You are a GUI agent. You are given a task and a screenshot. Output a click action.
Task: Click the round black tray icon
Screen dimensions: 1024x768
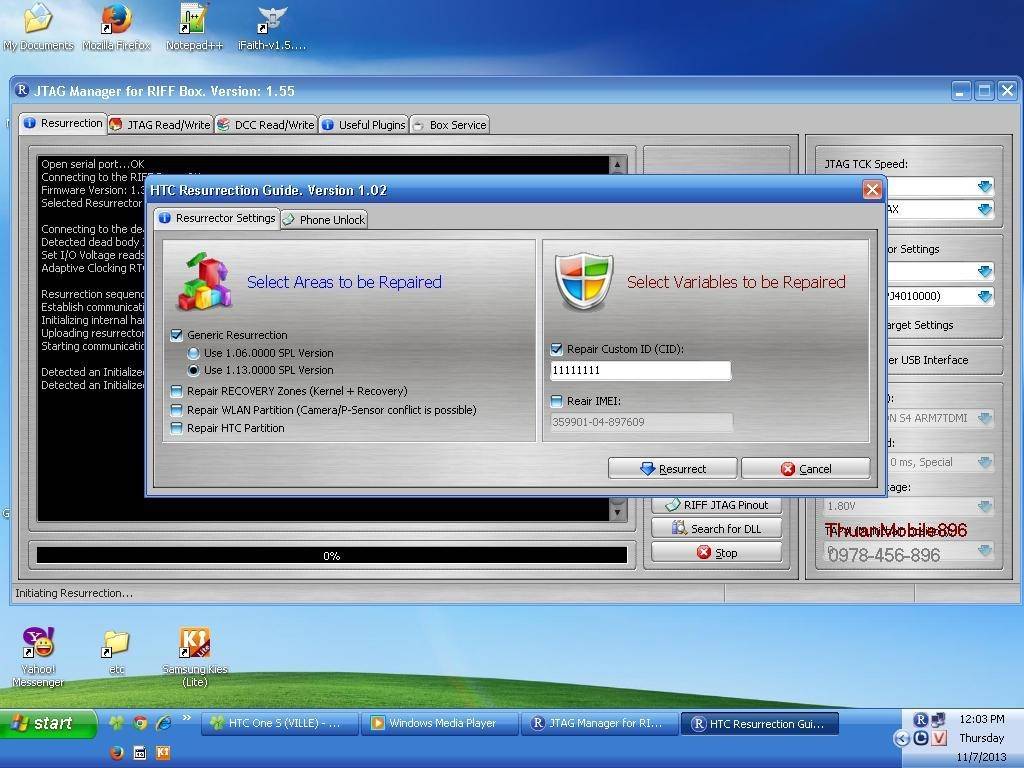coord(920,738)
